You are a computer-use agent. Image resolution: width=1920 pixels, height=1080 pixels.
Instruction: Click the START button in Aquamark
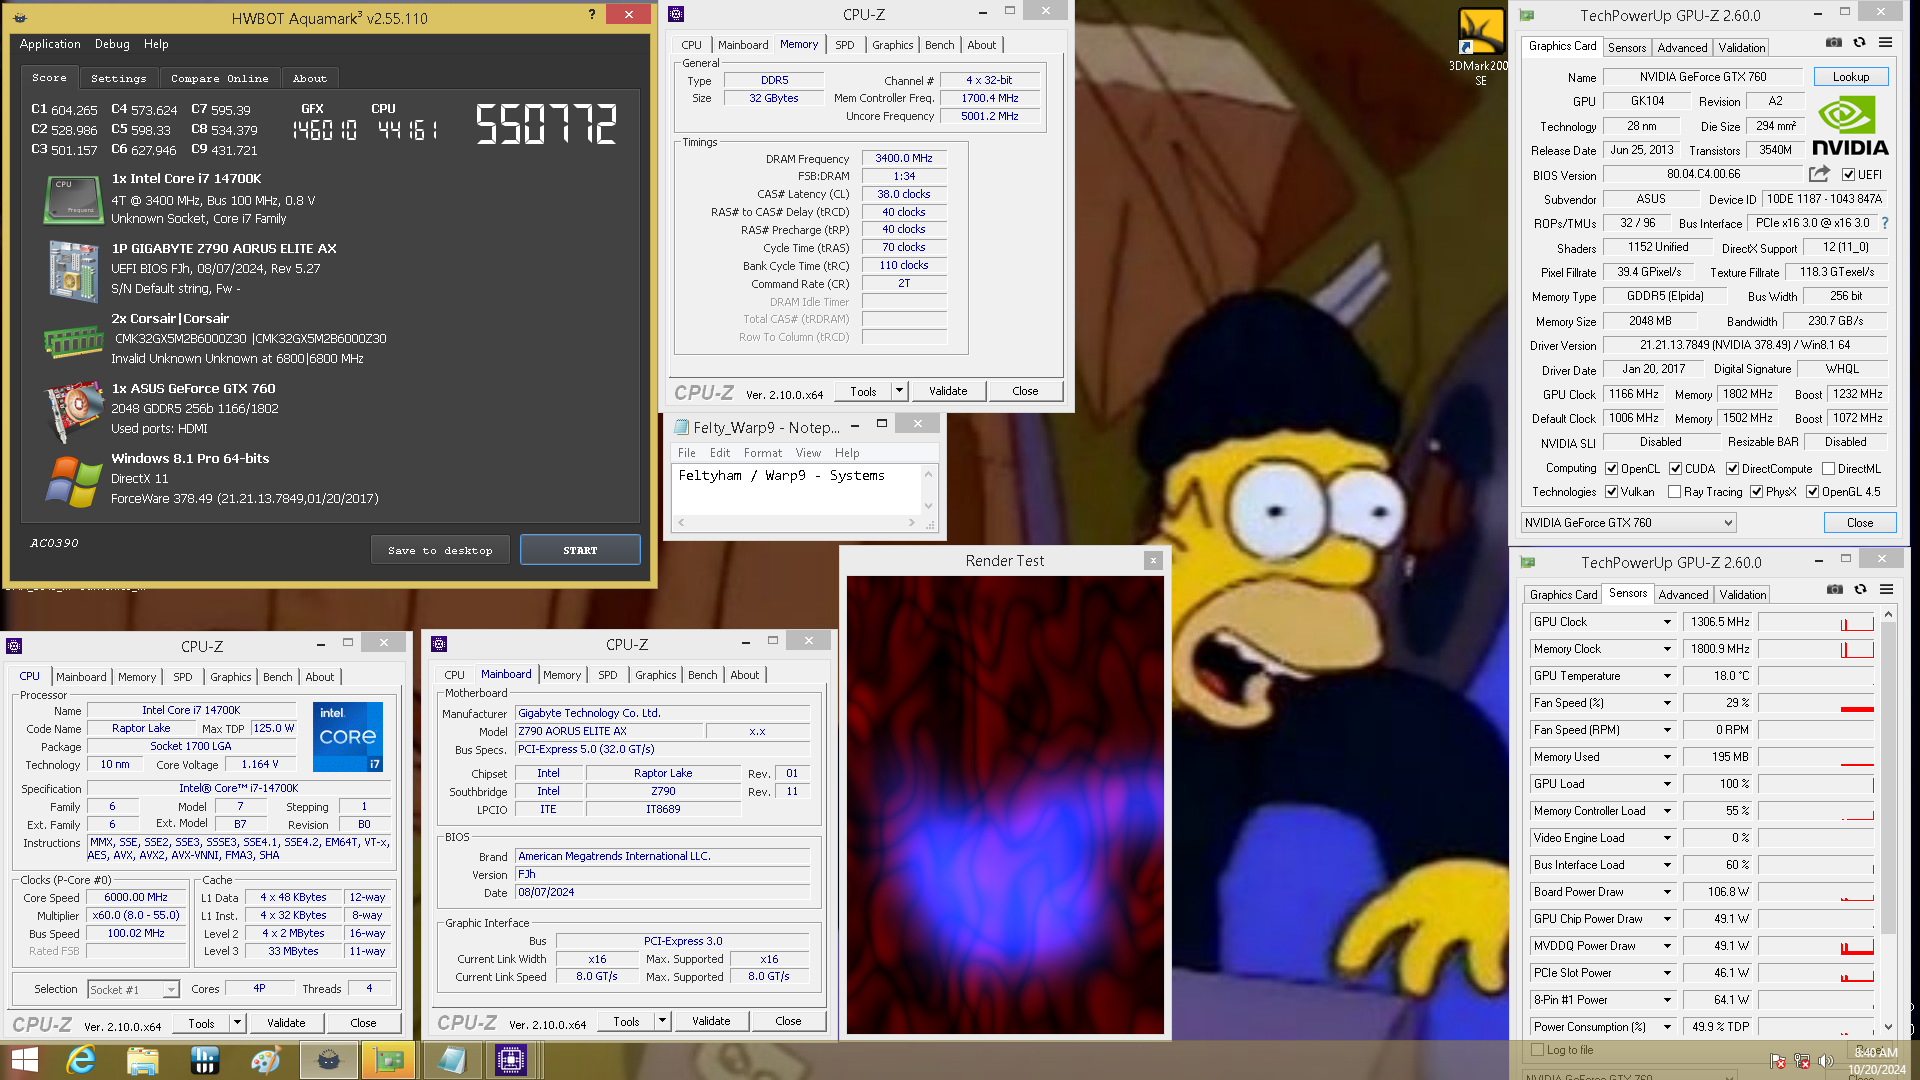tap(580, 550)
